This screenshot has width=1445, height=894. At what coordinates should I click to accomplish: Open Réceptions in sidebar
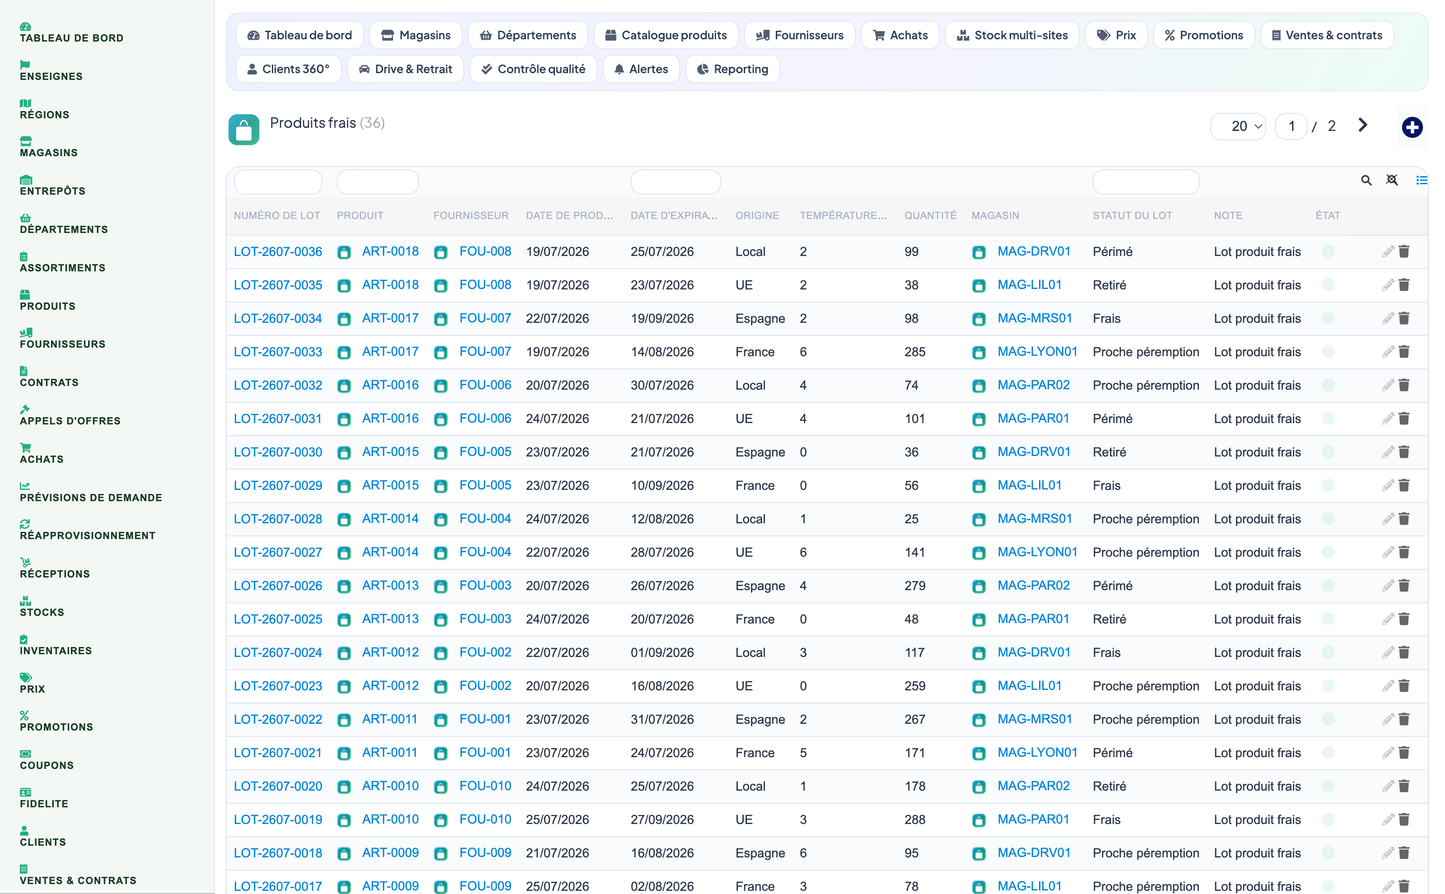tap(55, 569)
